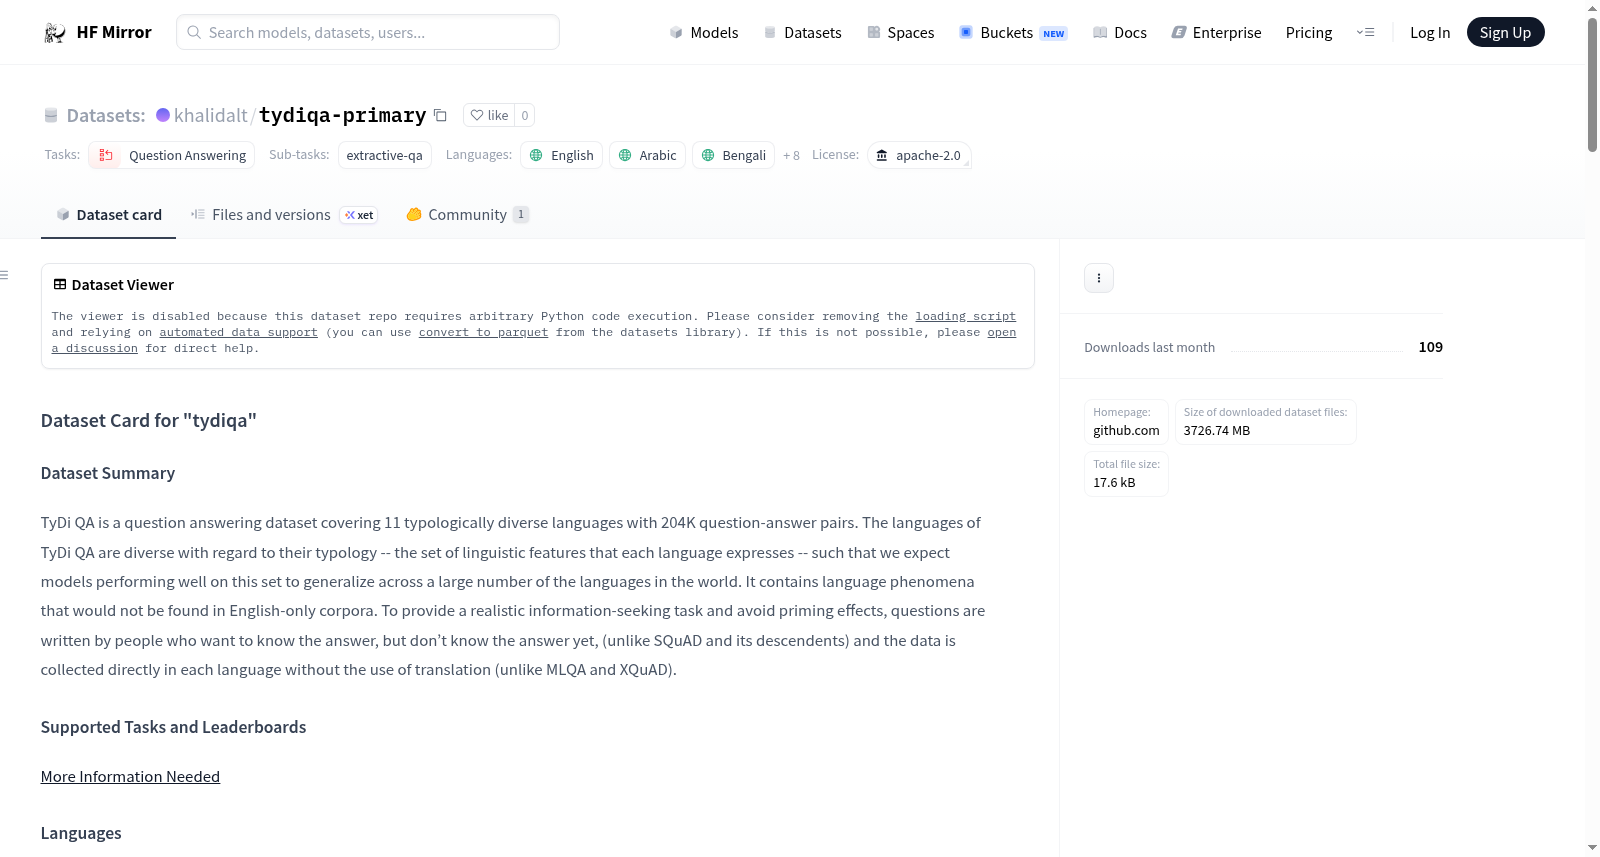
Task: Click the Downloads last month value 109
Action: pos(1430,347)
